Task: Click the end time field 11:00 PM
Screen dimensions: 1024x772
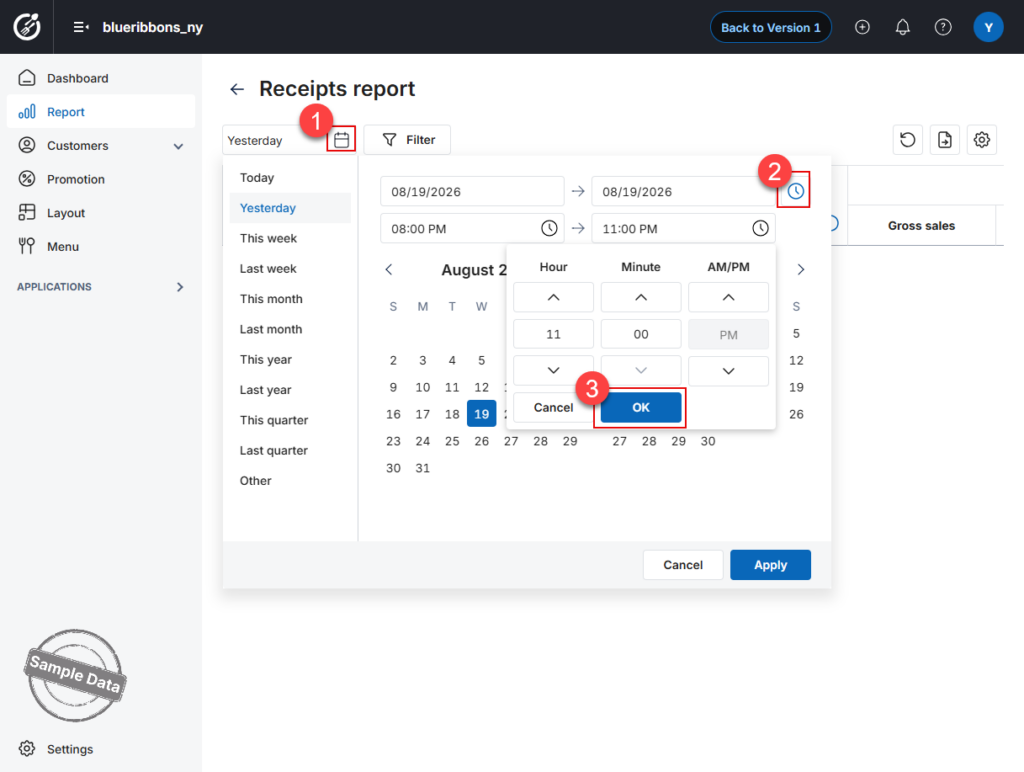Action: [683, 229]
